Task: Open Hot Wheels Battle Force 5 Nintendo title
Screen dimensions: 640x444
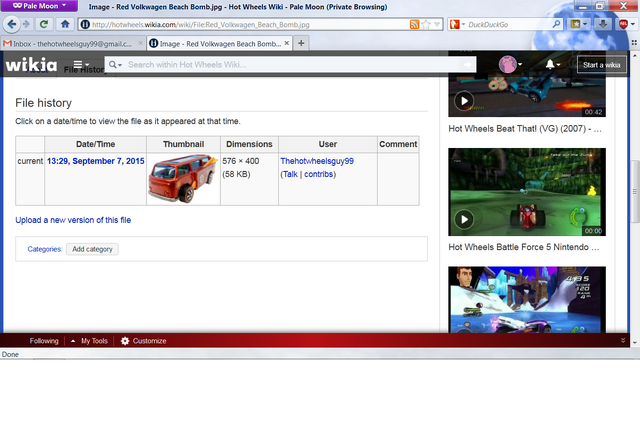Action: pos(524,247)
